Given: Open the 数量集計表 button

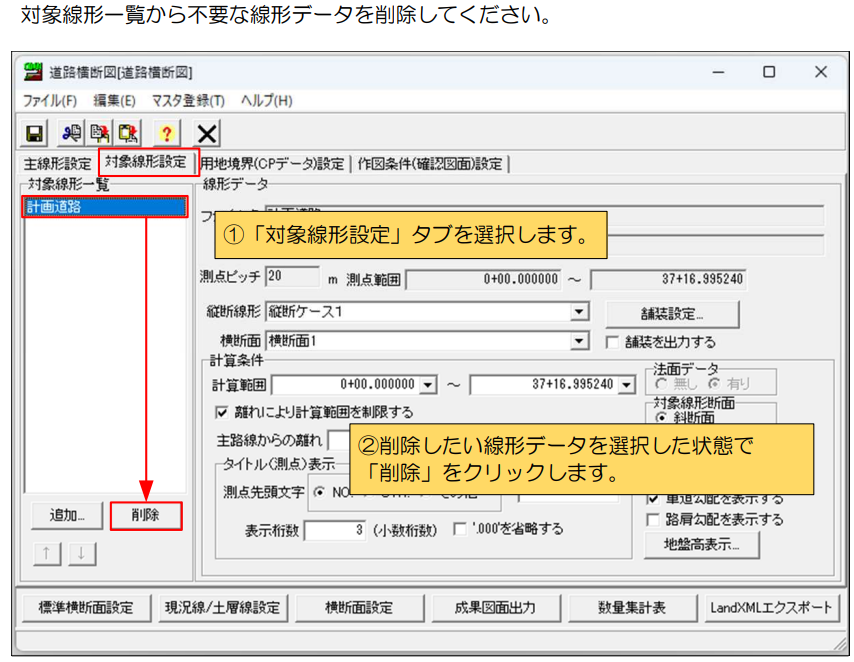Looking at the screenshot, I should click(632, 608).
